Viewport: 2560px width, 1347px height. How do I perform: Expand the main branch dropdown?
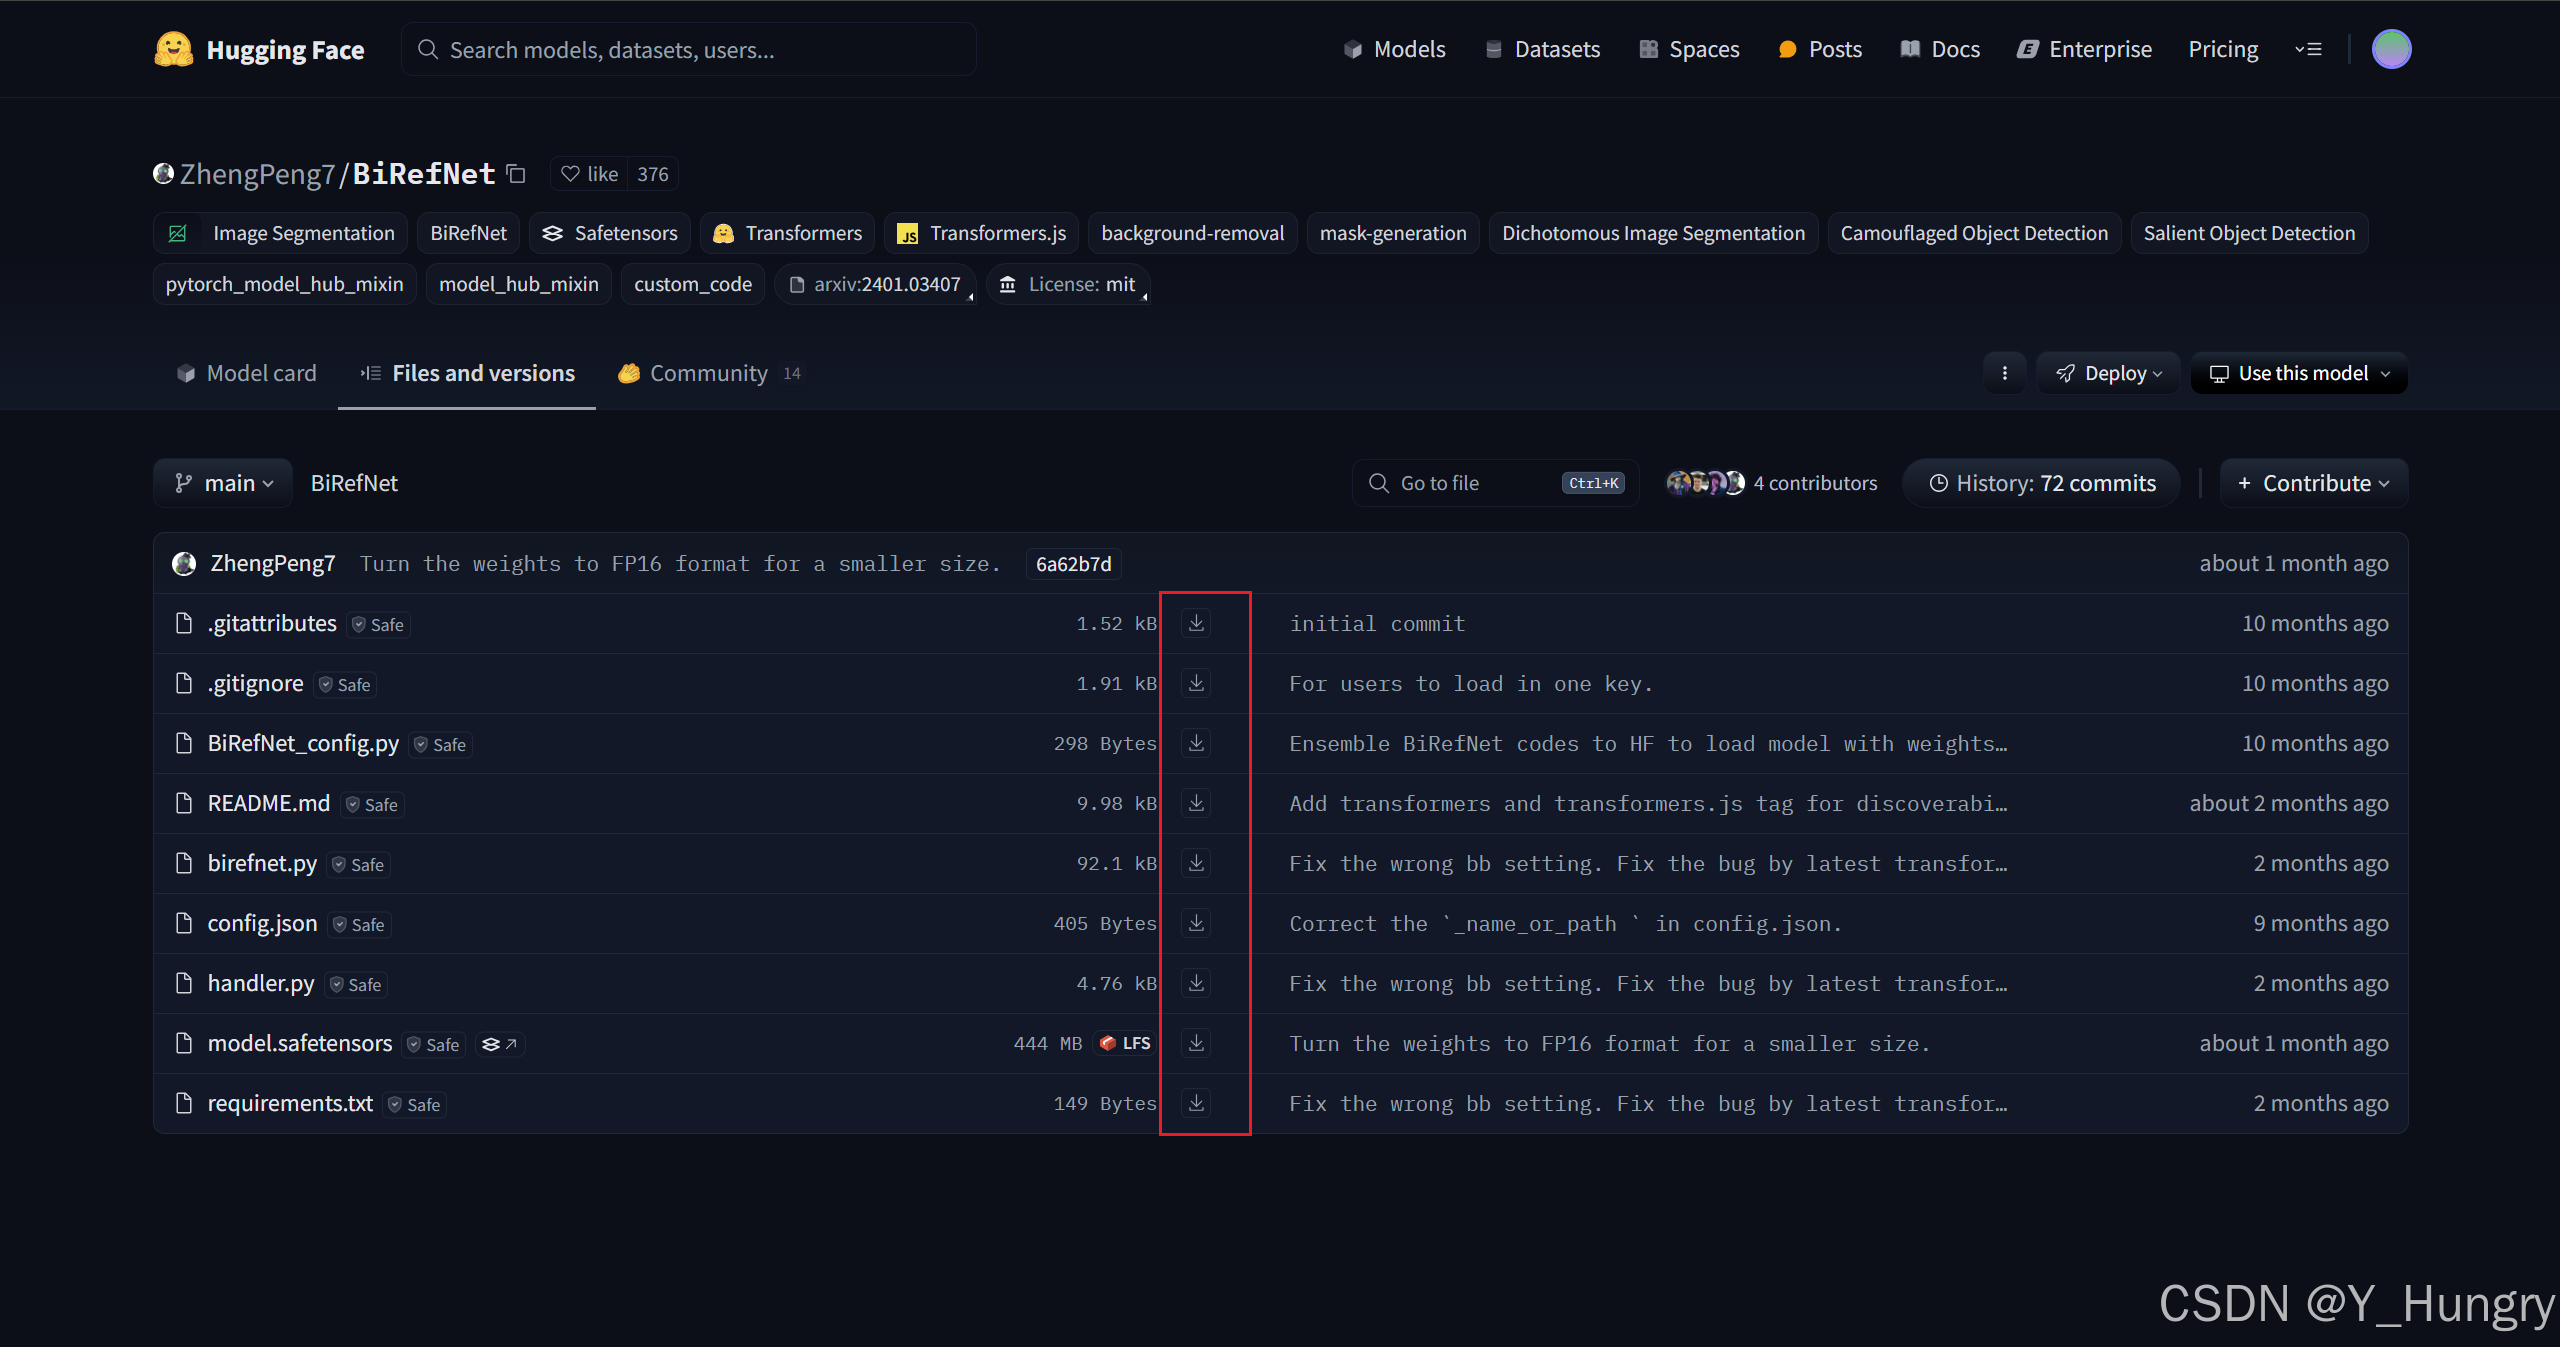pos(224,483)
